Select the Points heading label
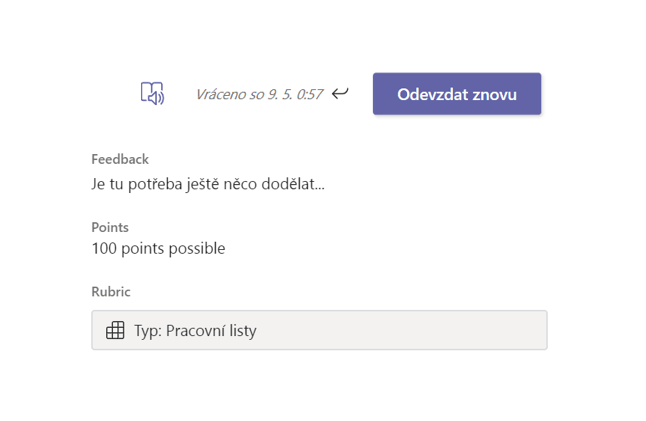 [110, 227]
